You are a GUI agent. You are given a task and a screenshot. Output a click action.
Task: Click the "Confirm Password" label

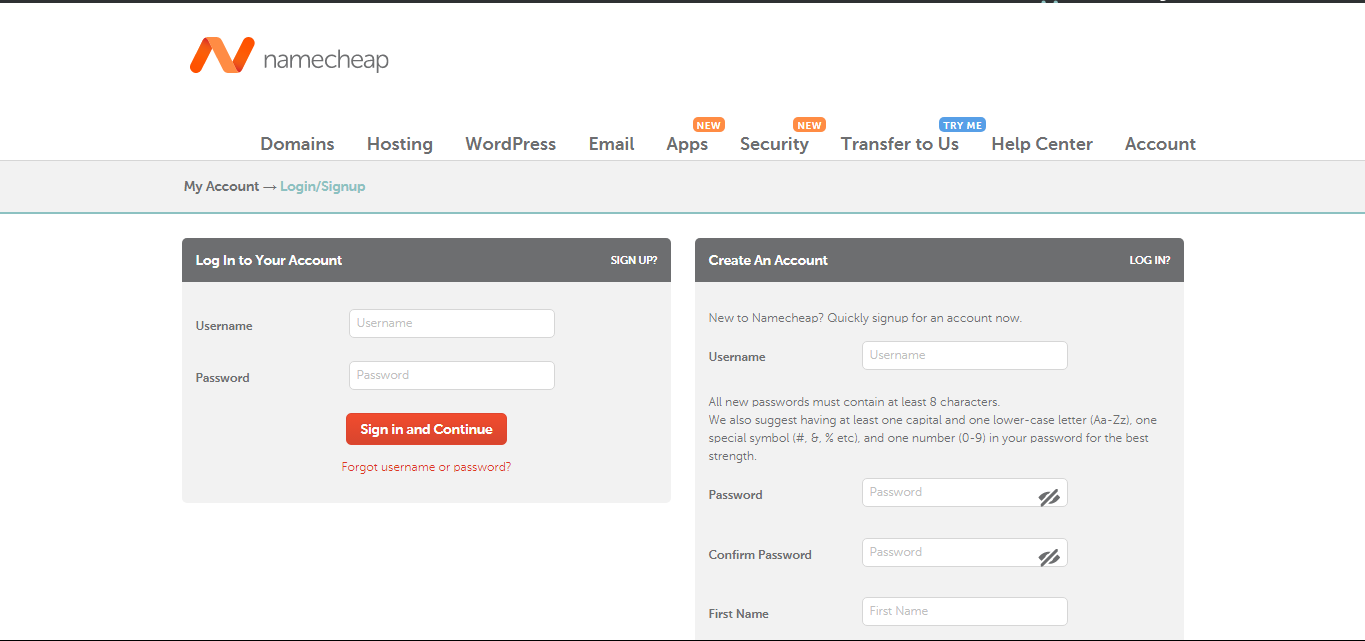click(x=760, y=555)
